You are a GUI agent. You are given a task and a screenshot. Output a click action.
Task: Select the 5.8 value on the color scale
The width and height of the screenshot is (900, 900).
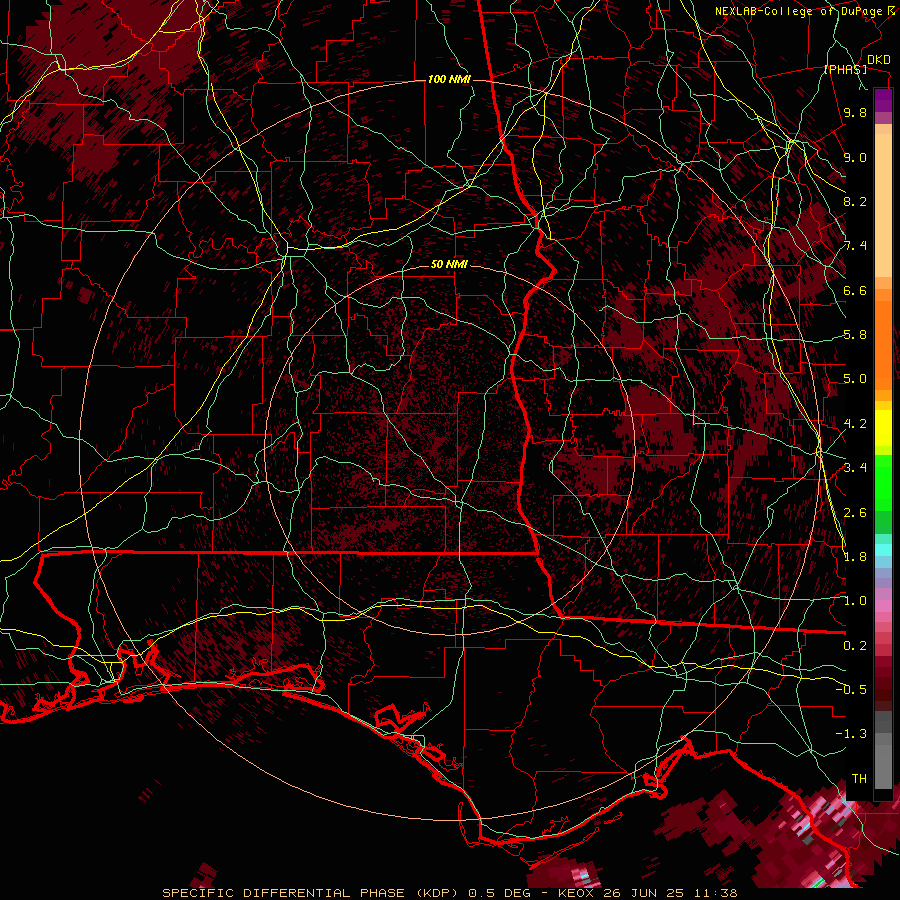pyautogui.click(x=855, y=335)
